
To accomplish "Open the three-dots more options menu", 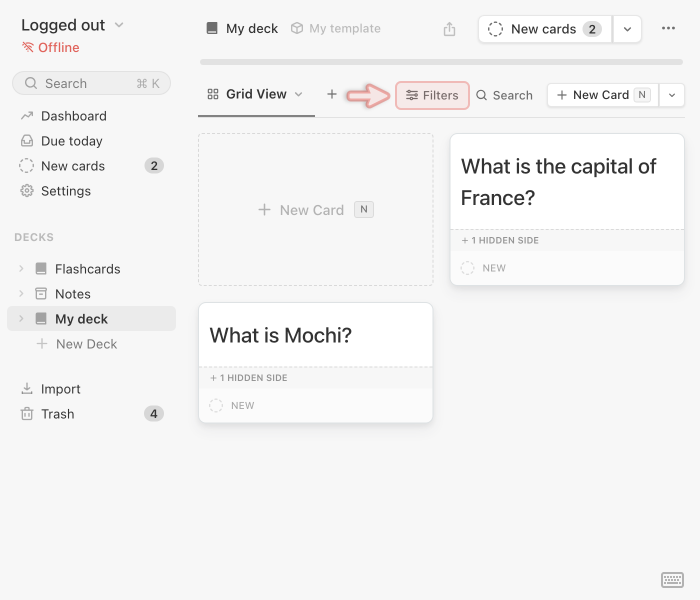I will (668, 29).
